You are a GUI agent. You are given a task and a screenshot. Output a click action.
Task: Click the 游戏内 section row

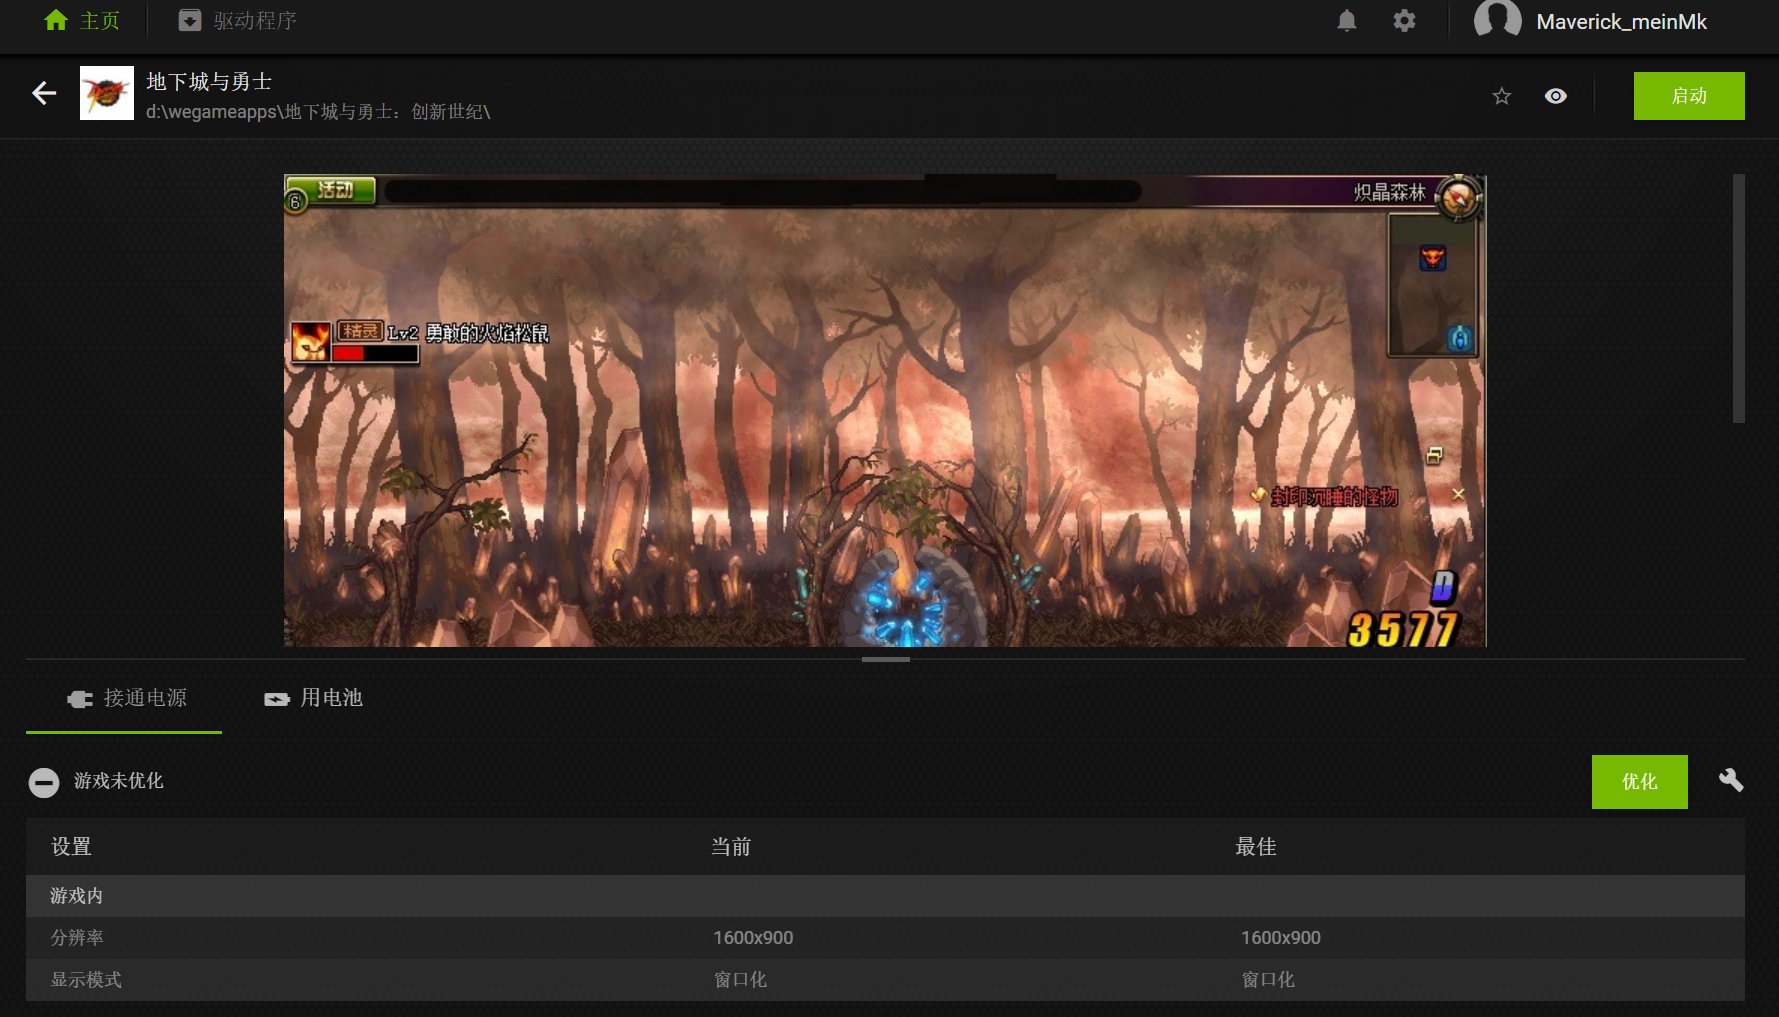click(x=885, y=896)
